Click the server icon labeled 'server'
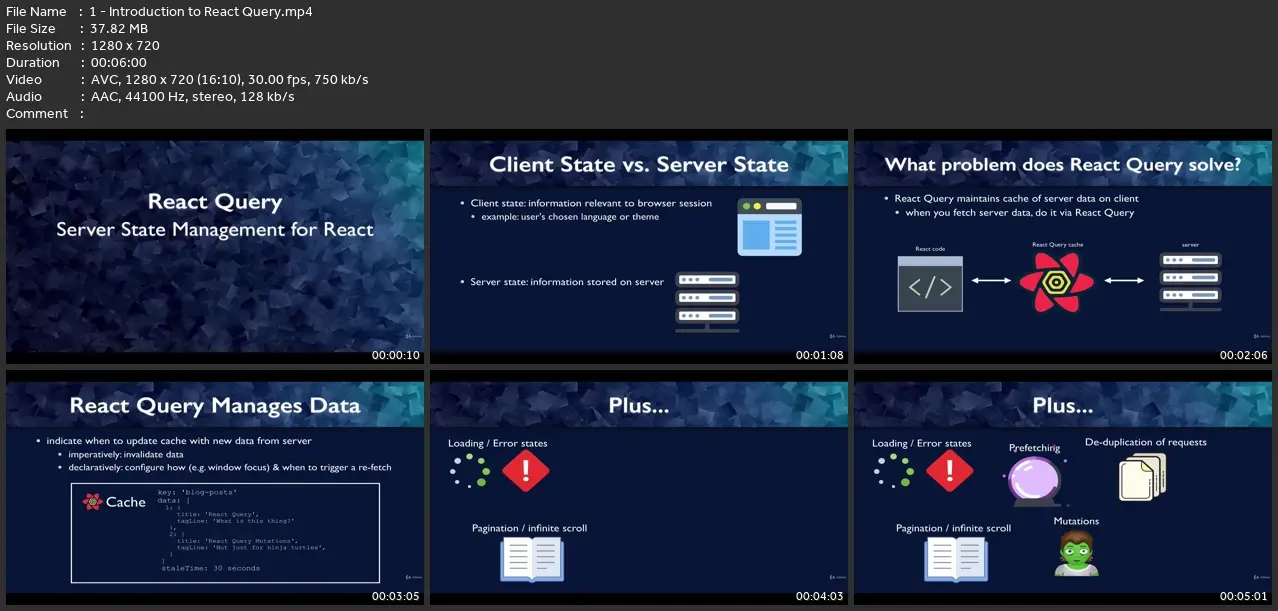This screenshot has height=611, width=1278. 1190,282
